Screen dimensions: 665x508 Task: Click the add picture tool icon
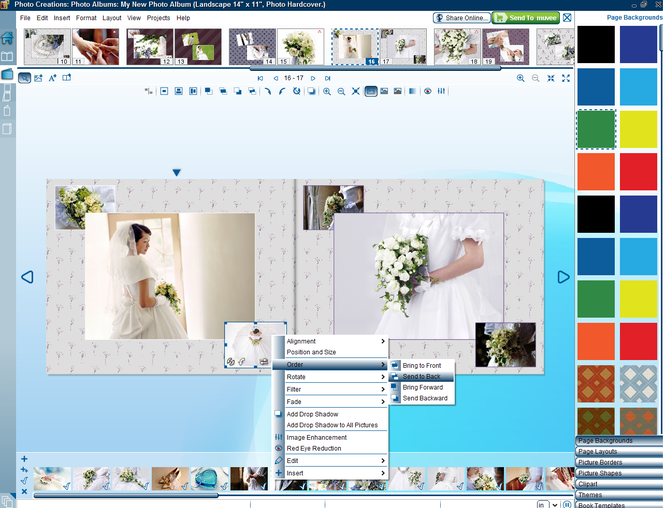pos(38,78)
